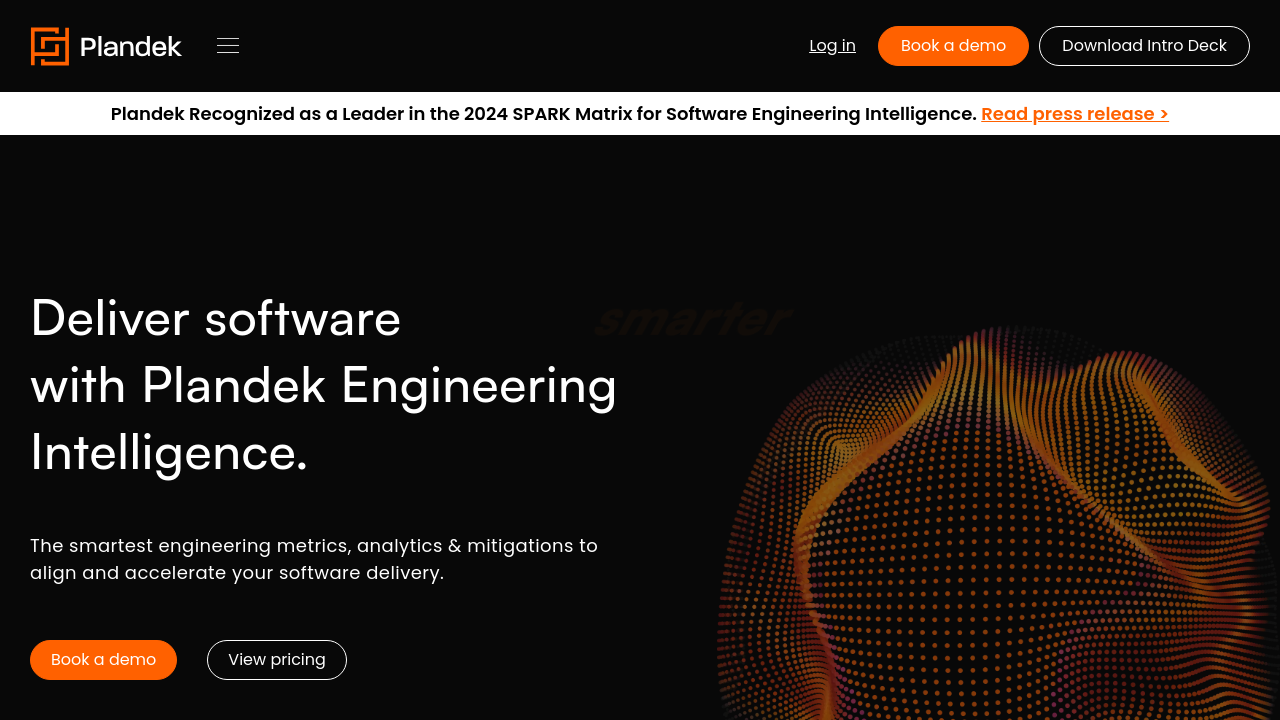Click the arrow after Read press release
Image resolution: width=1280 pixels, height=720 pixels.
pos(1163,114)
